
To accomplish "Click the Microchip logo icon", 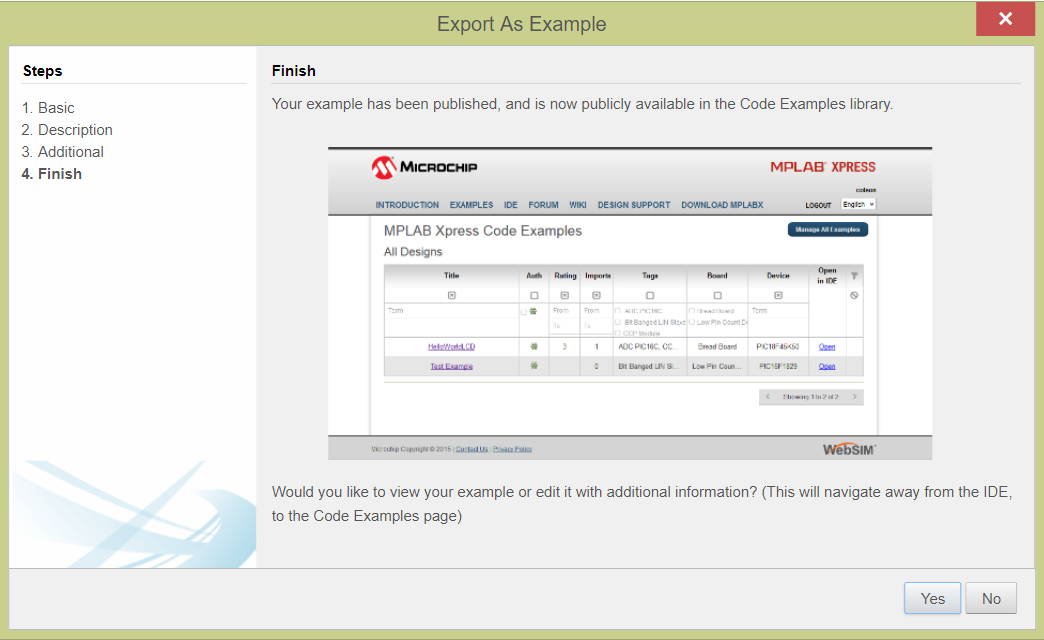I will coord(384,167).
